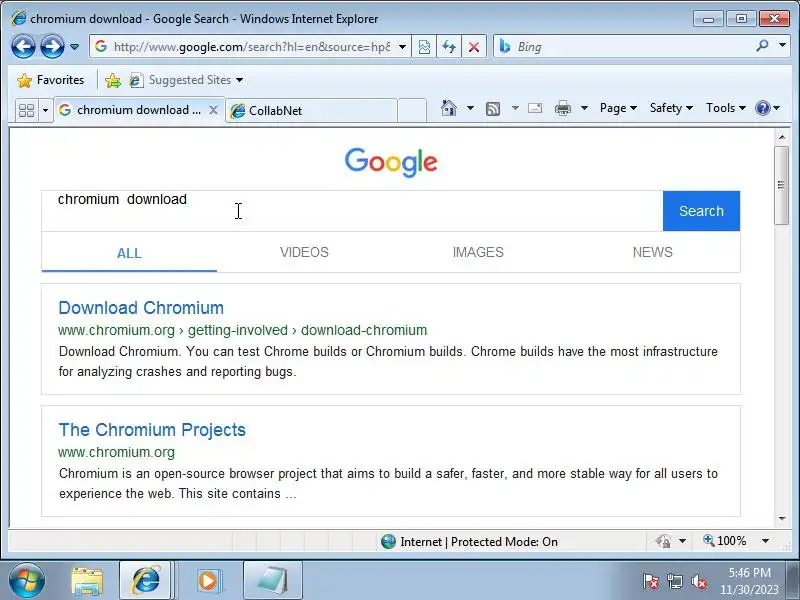Click the Help question mark icon
Screen dimensions: 800x600
[x=763, y=108]
